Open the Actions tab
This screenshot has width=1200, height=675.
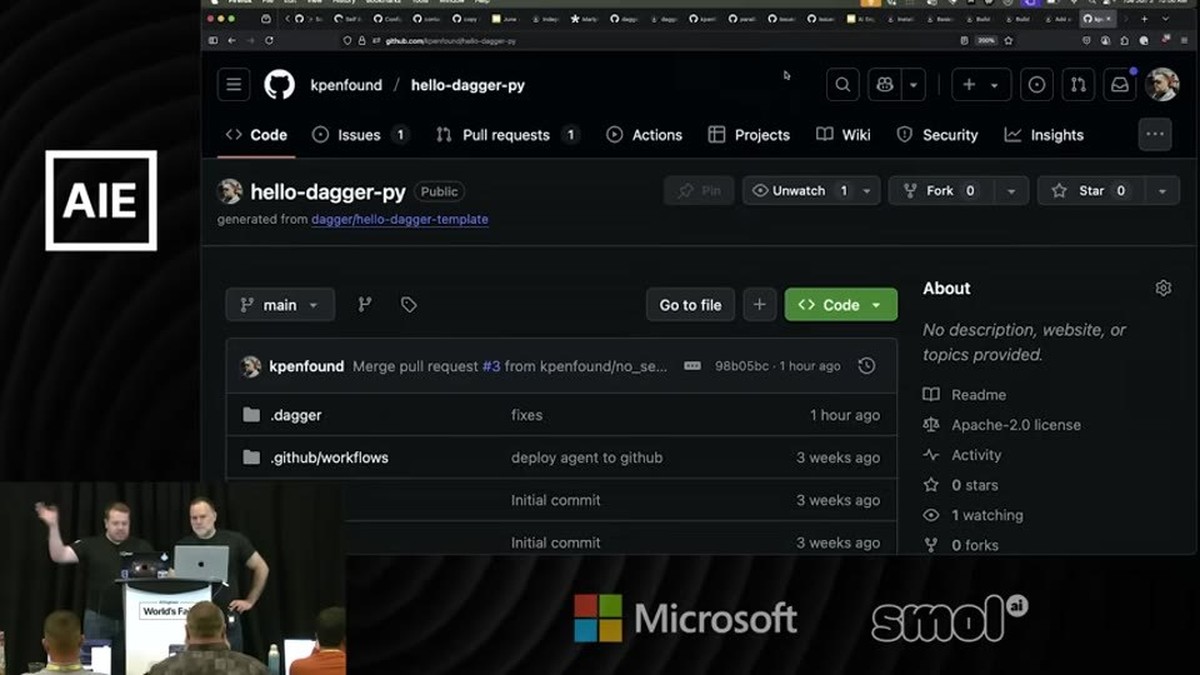pyautogui.click(x=644, y=135)
